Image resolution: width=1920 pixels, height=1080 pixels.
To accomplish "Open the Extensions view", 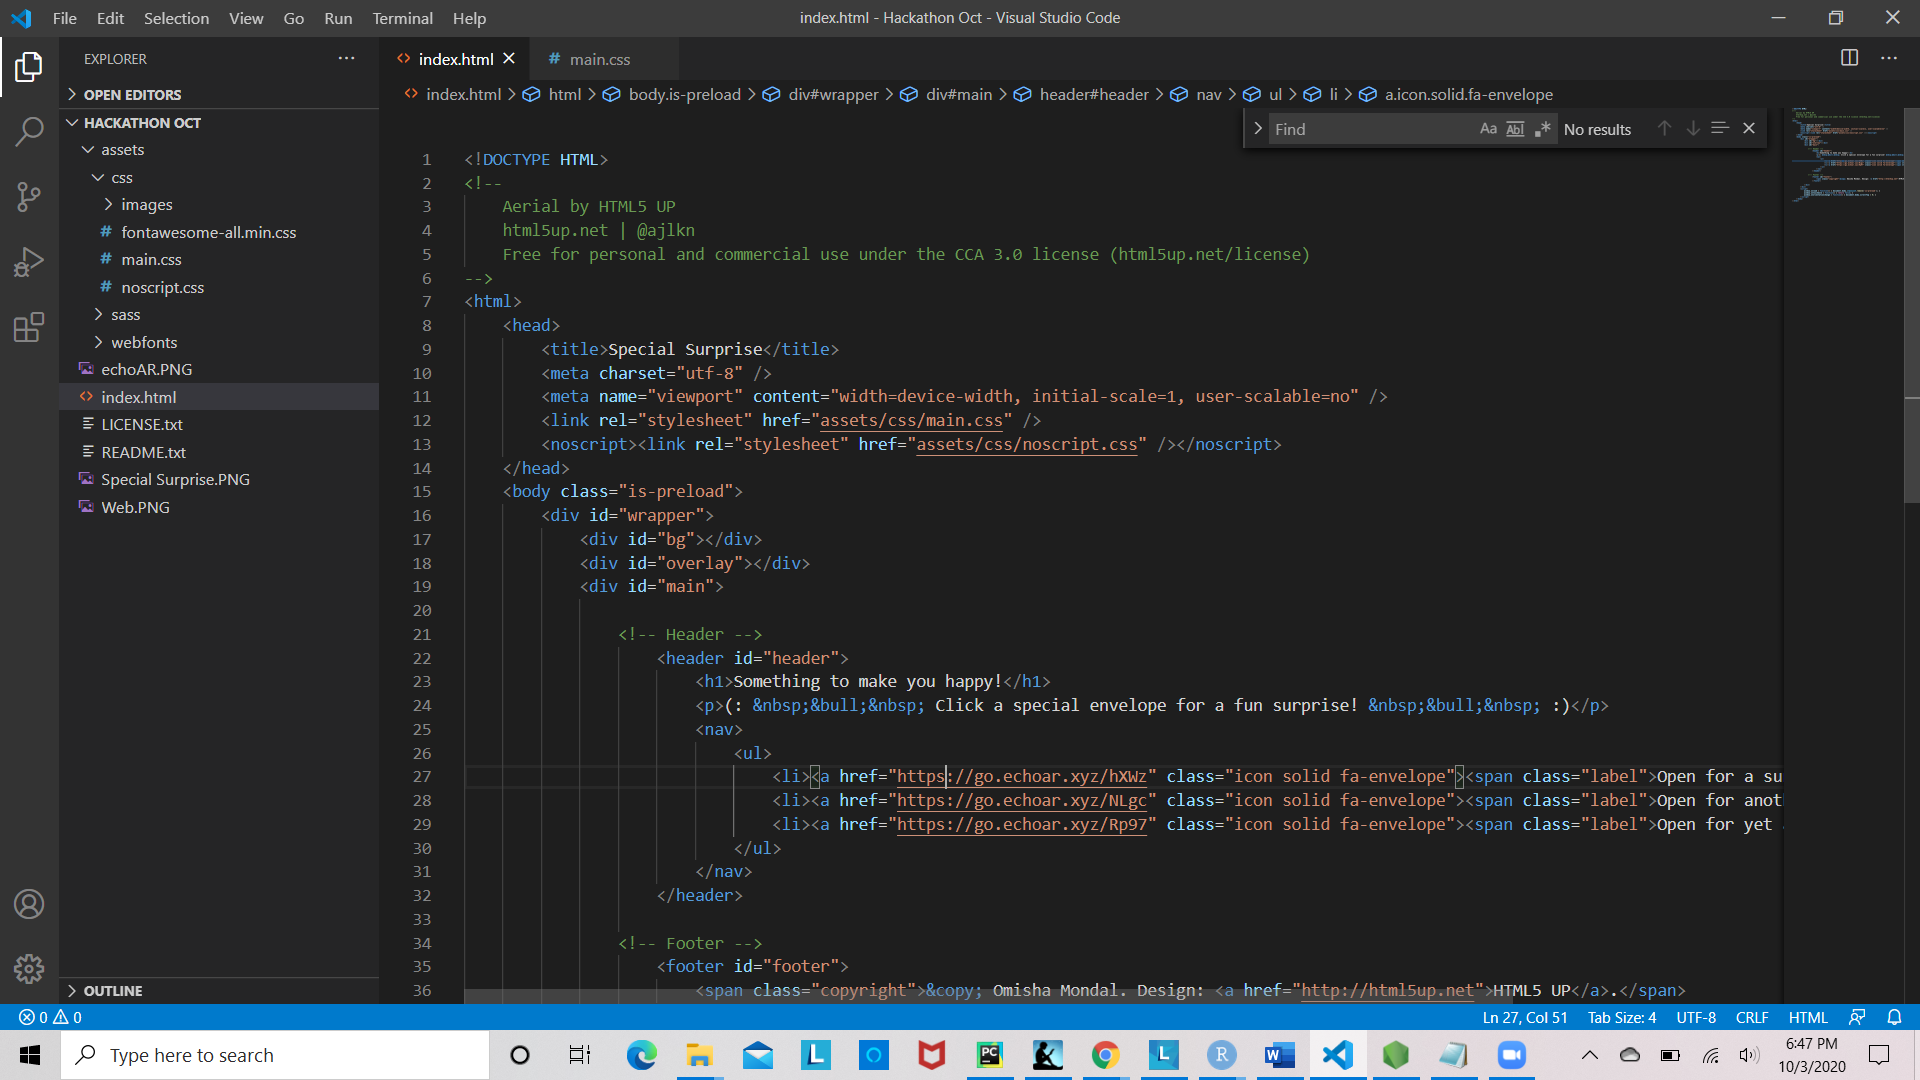I will coord(29,327).
